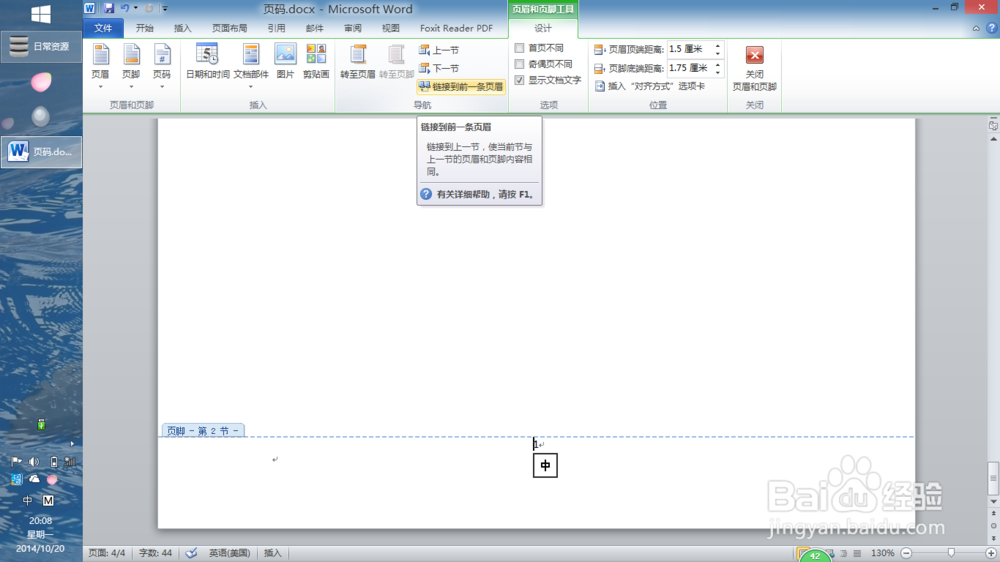The height and width of the screenshot is (562, 1000).
Task: Click 页码.docx Word taskbar button
Action: (41, 152)
